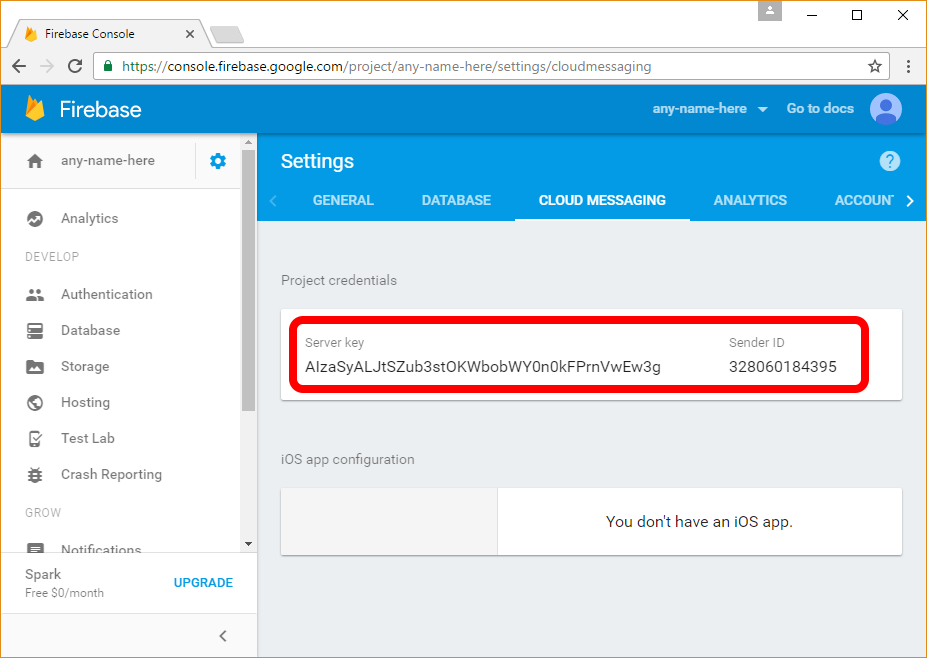Image resolution: width=927 pixels, height=658 pixels.
Task: Select the Sender ID number 328060184395
Action: 783,367
